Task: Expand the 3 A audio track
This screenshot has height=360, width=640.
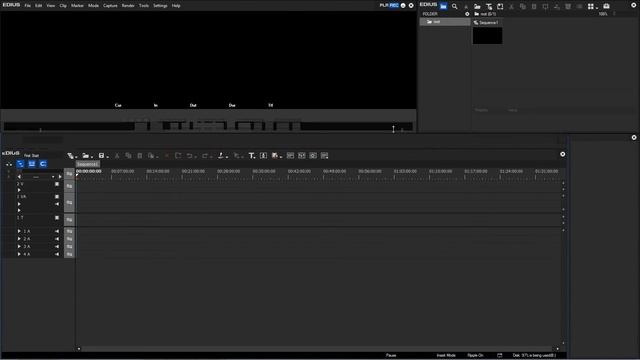Action: pos(19,247)
